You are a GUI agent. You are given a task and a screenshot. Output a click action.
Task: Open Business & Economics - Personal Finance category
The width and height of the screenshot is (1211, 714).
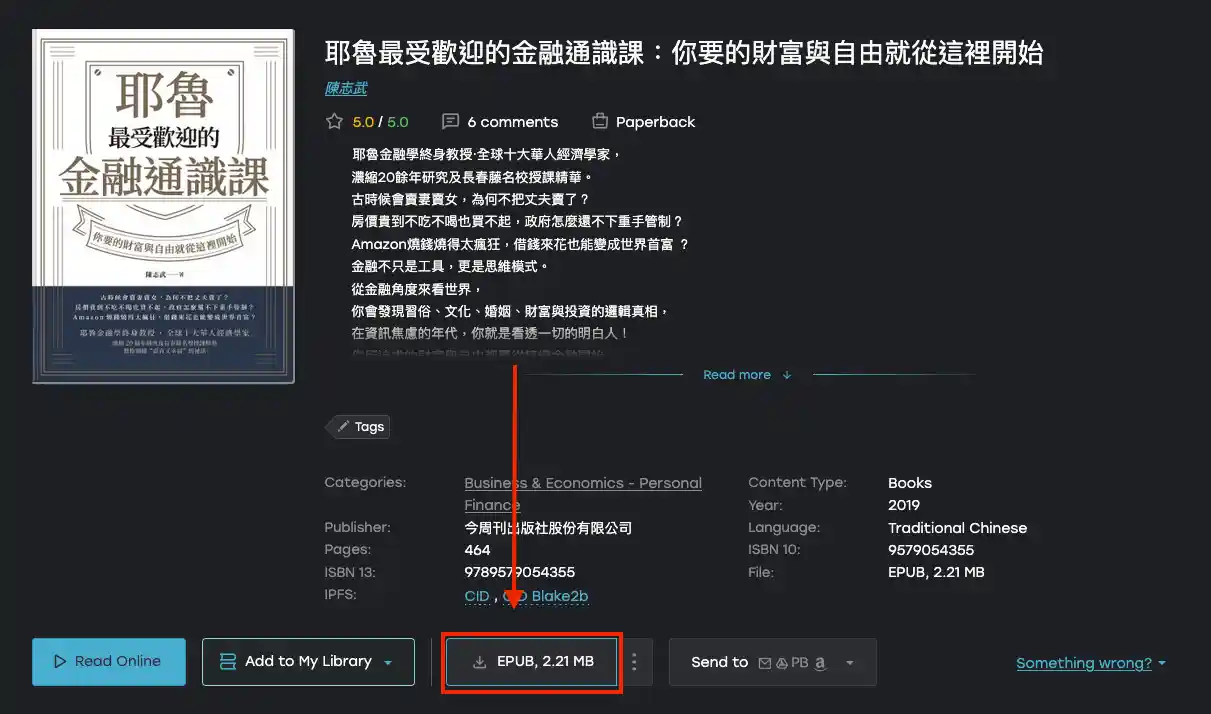[x=583, y=494]
